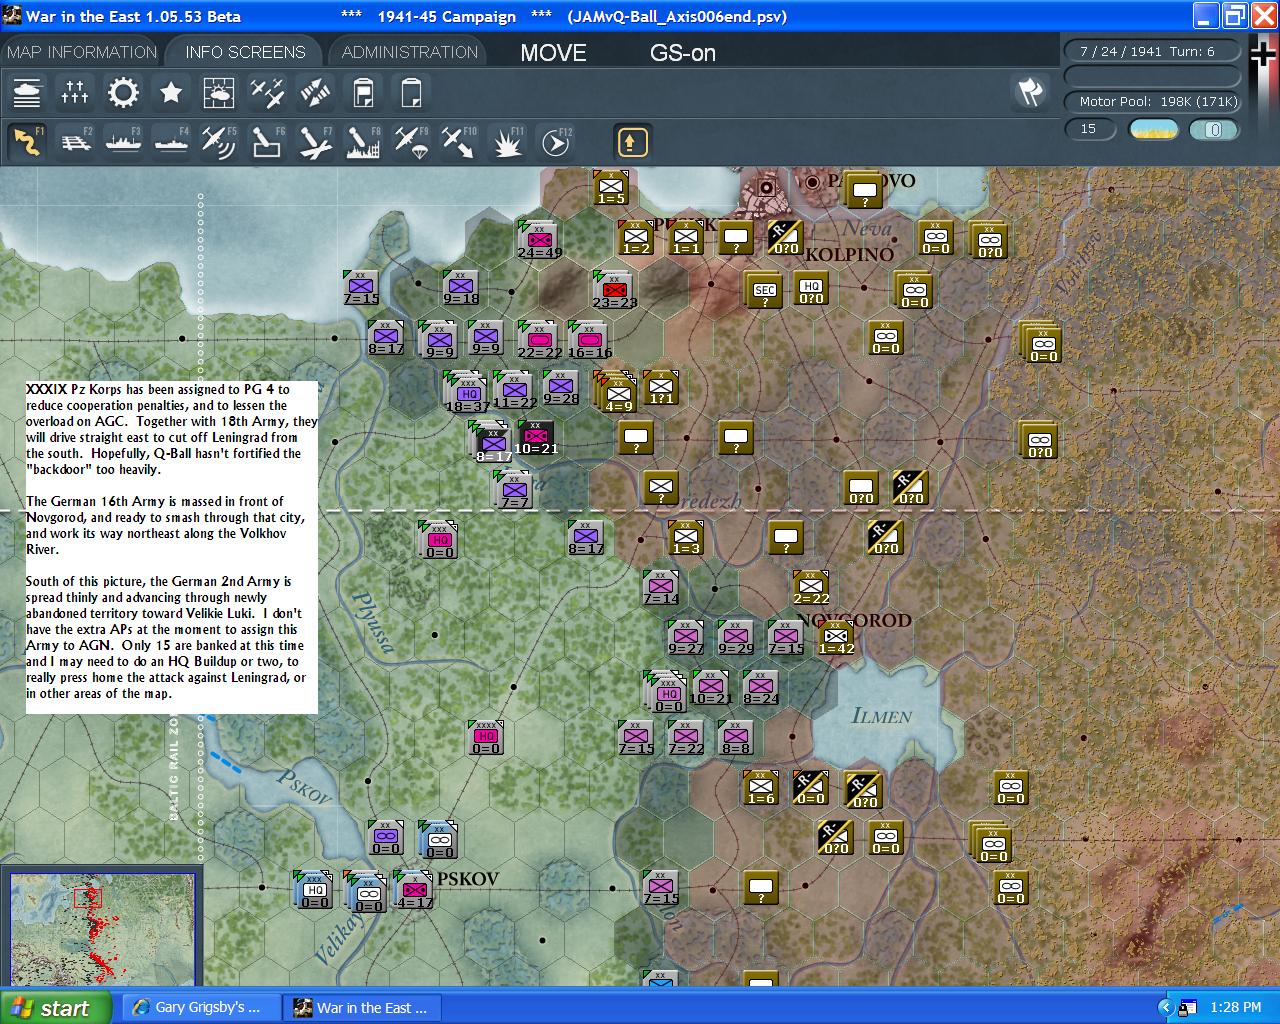The width and height of the screenshot is (1280, 1024).
Task: Select F8 bomb city mode
Action: [363, 142]
